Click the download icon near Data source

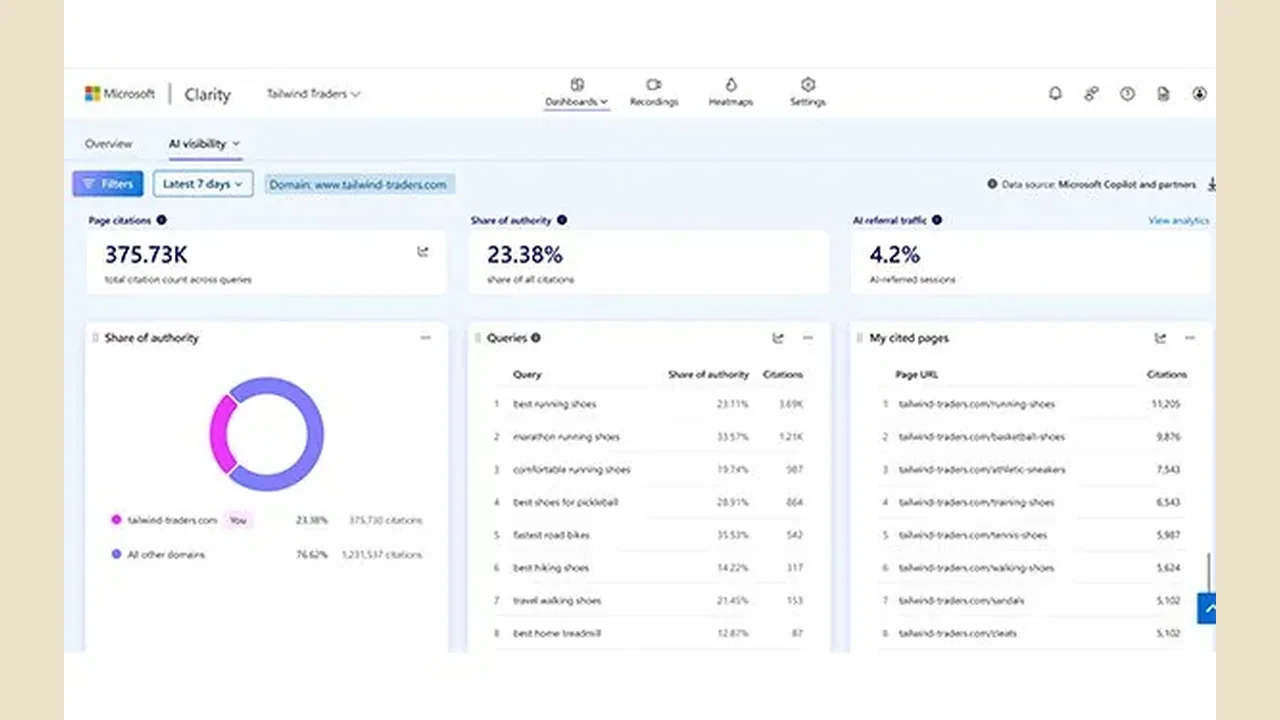pos(1211,184)
